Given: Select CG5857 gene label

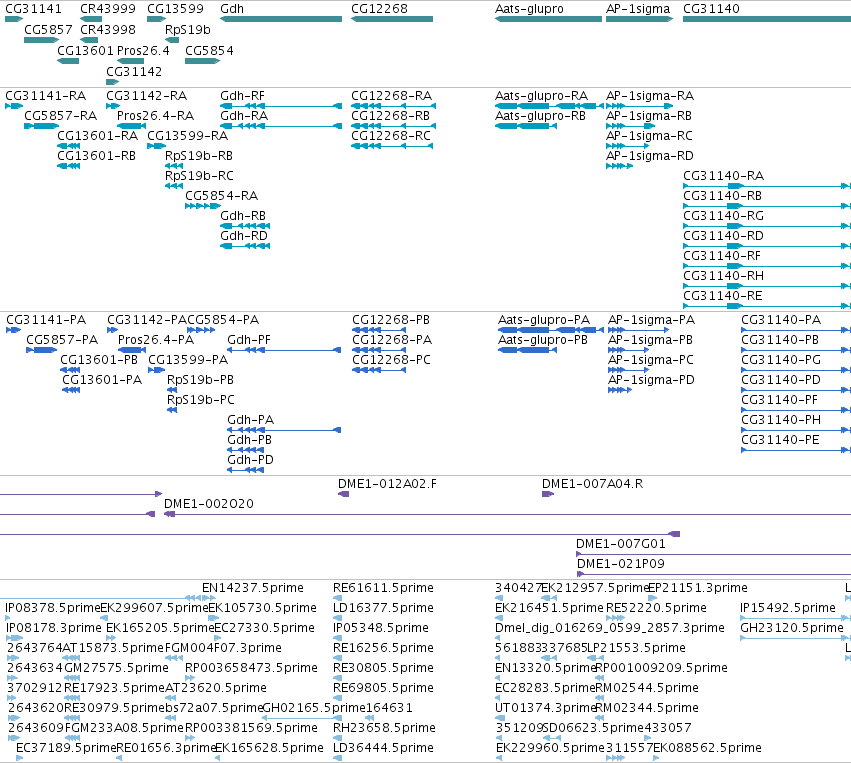Looking at the screenshot, I should [48, 30].
